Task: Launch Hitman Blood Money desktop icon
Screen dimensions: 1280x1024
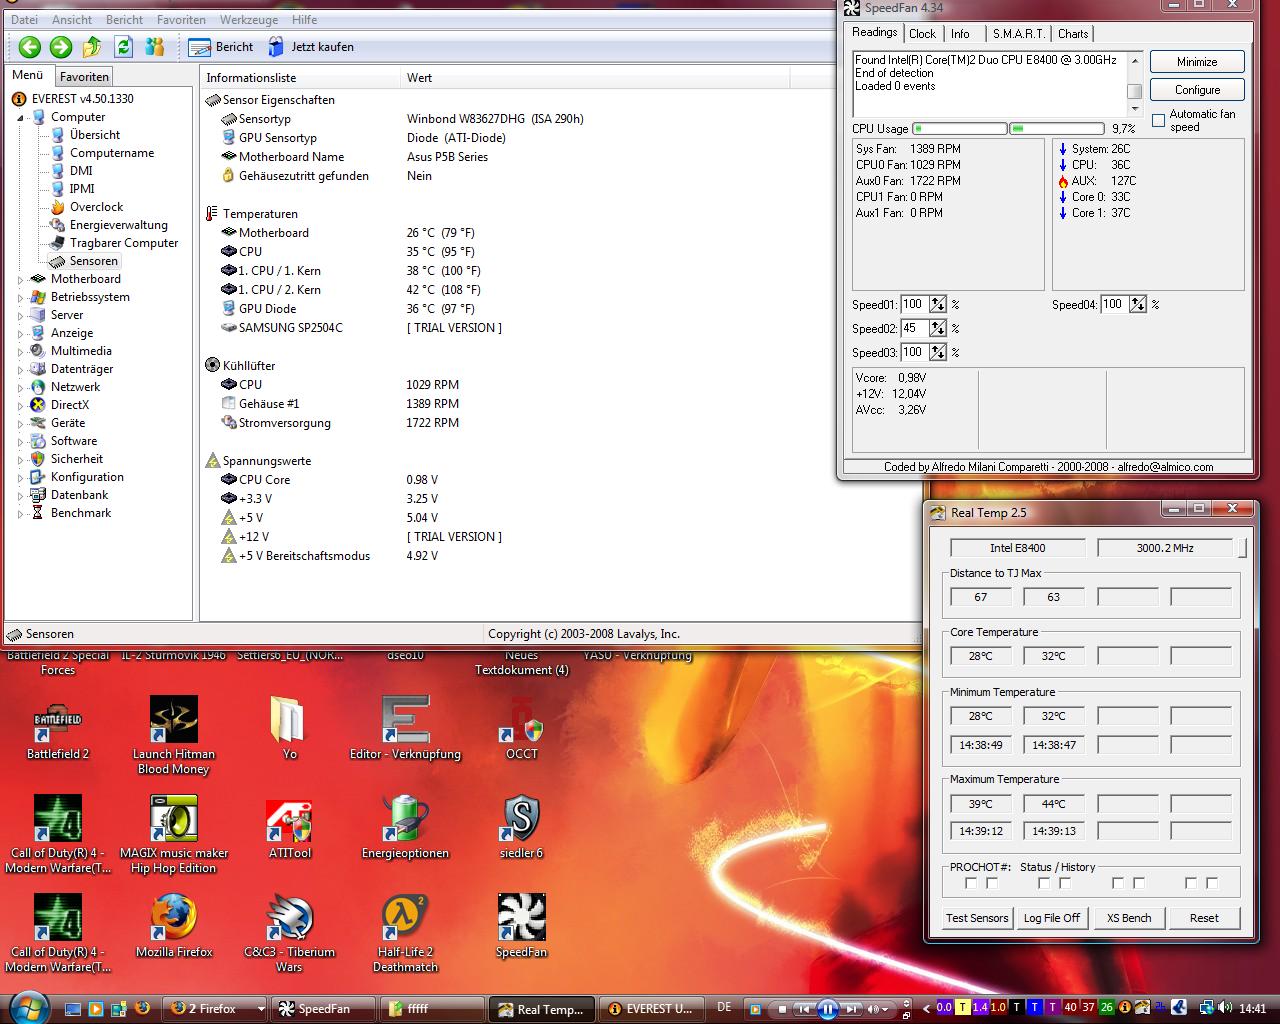Action: pyautogui.click(x=174, y=737)
